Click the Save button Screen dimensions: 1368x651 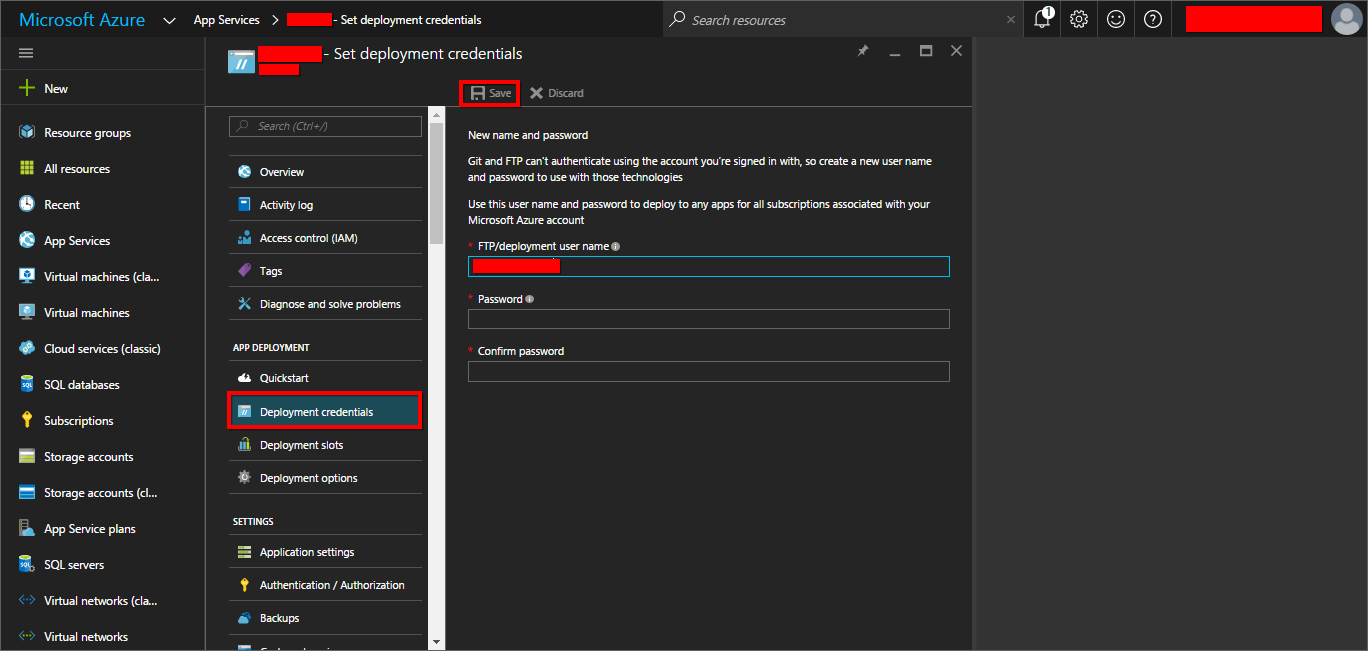coord(490,93)
